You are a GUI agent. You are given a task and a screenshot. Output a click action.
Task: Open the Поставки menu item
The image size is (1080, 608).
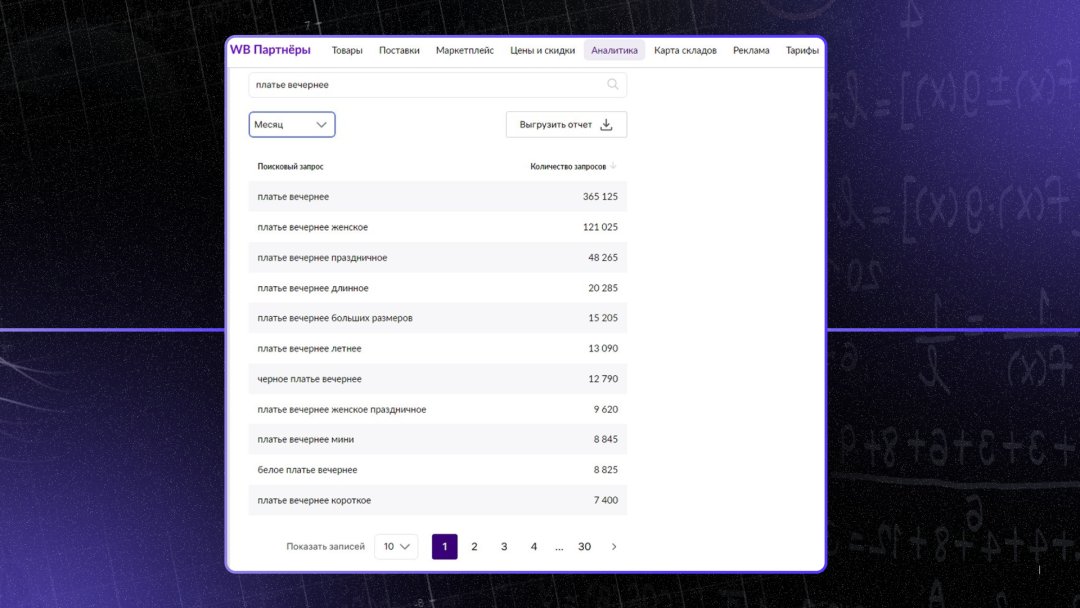(399, 51)
